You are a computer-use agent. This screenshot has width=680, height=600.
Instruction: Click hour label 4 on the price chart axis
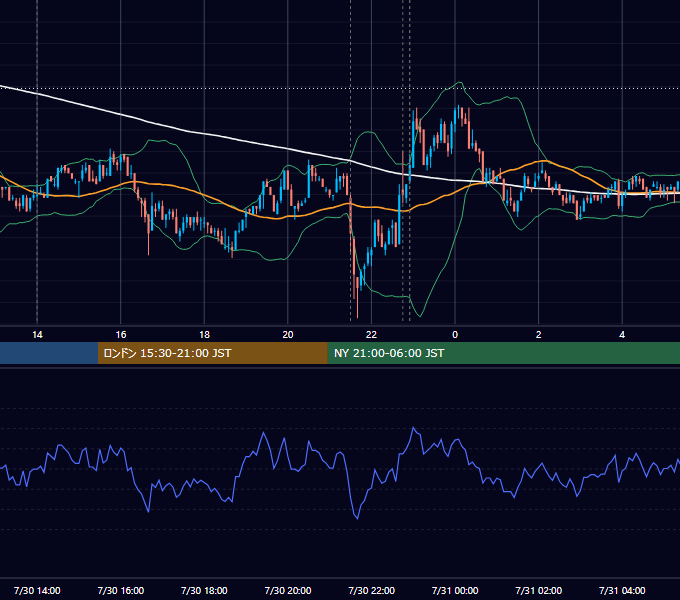coord(622,335)
